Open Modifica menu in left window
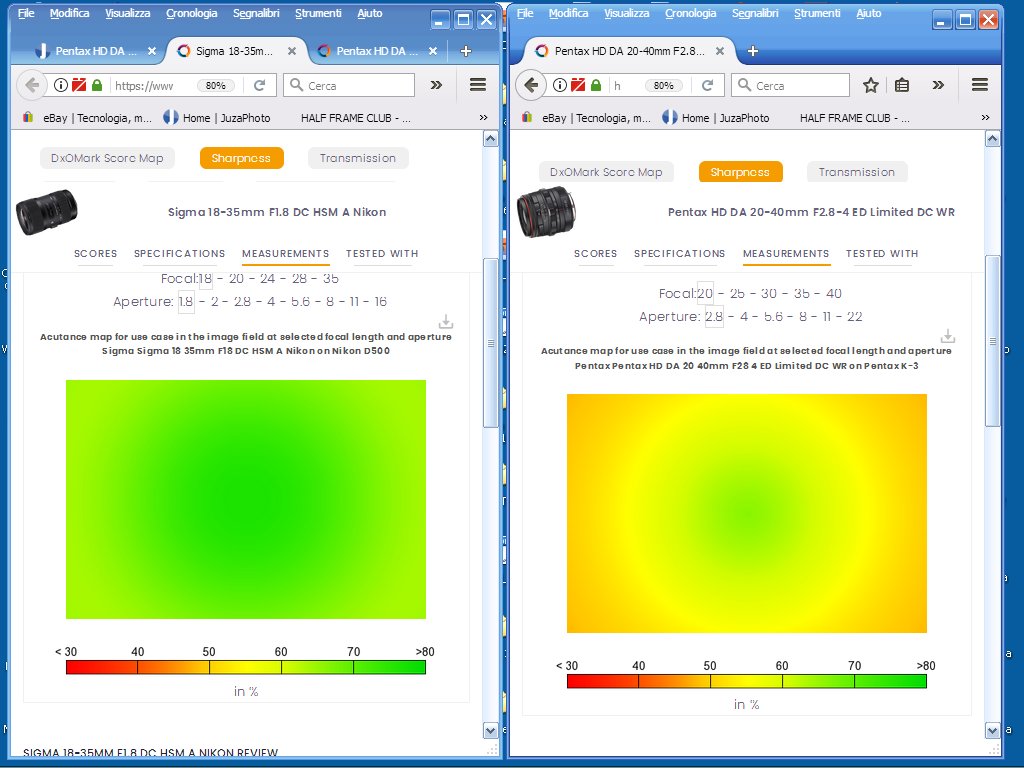This screenshot has width=1024, height=768. (69, 13)
